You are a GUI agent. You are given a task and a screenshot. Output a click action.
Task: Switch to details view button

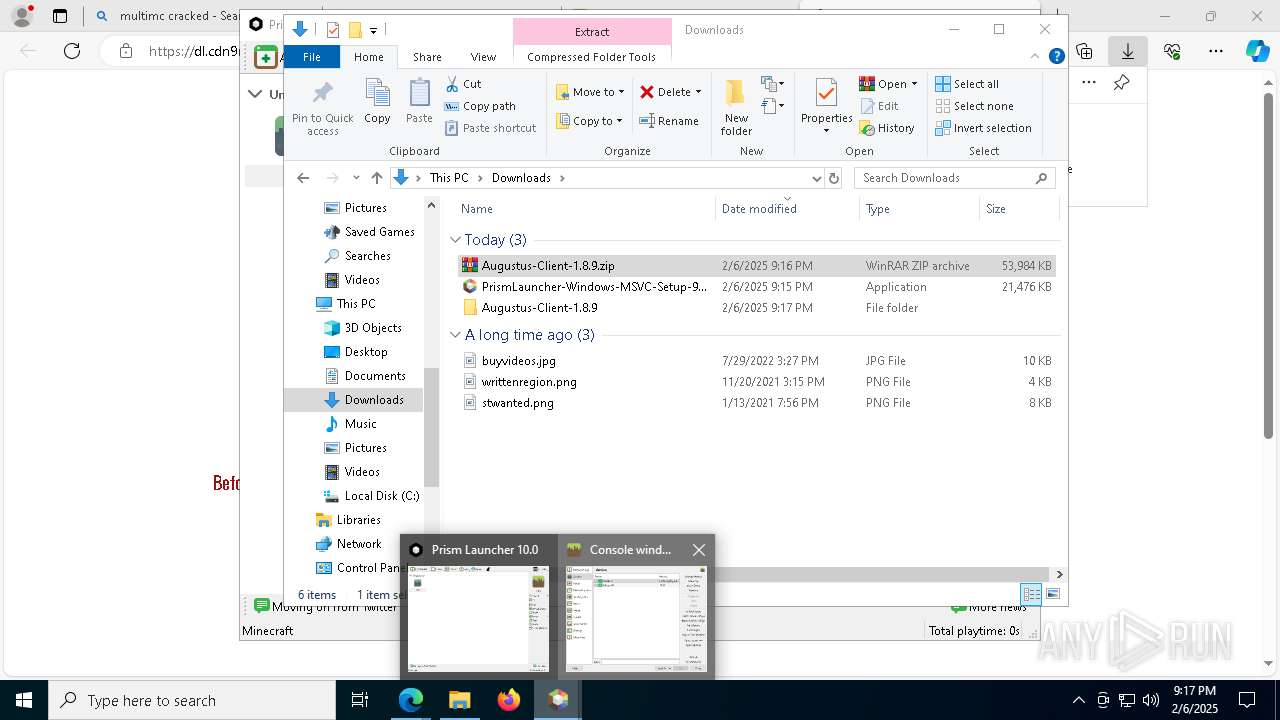point(1031,594)
